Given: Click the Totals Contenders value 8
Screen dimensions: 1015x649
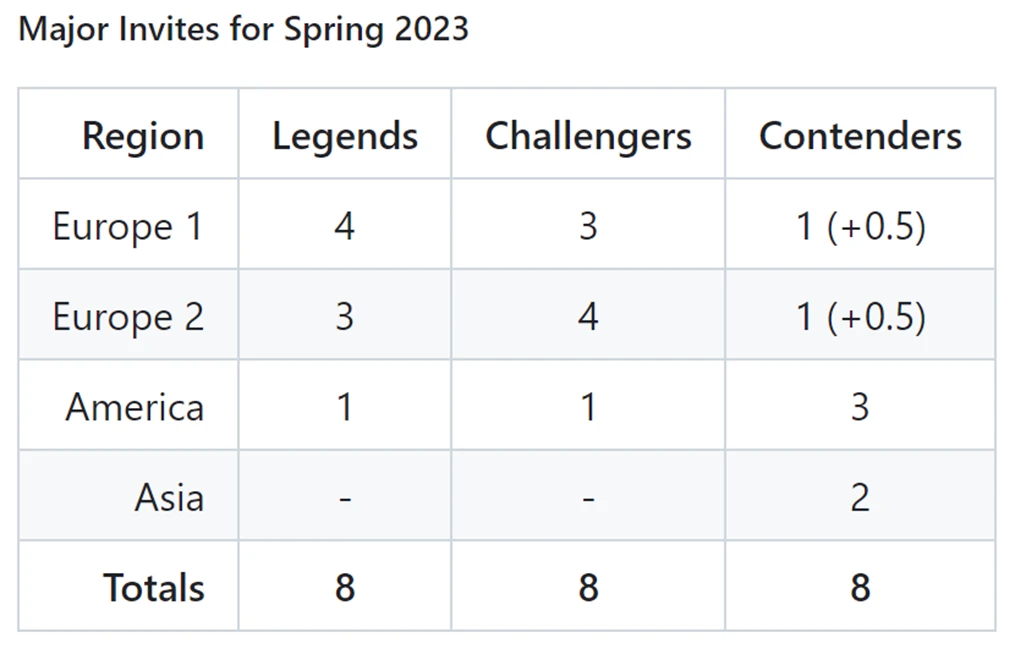Looking at the screenshot, I should 860,588.
